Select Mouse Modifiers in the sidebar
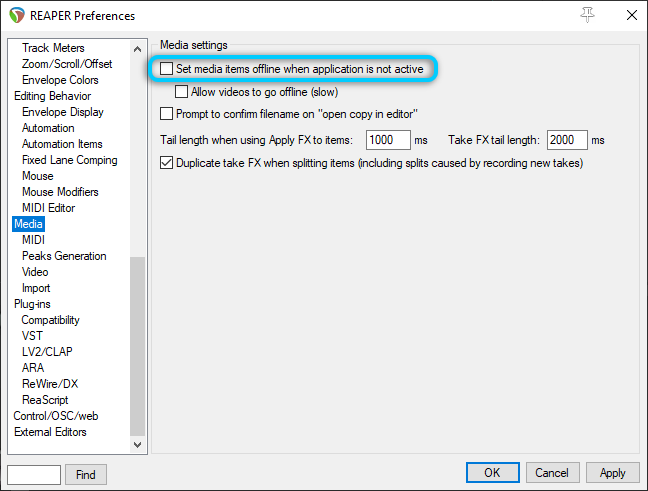The image size is (648, 491). (60, 192)
